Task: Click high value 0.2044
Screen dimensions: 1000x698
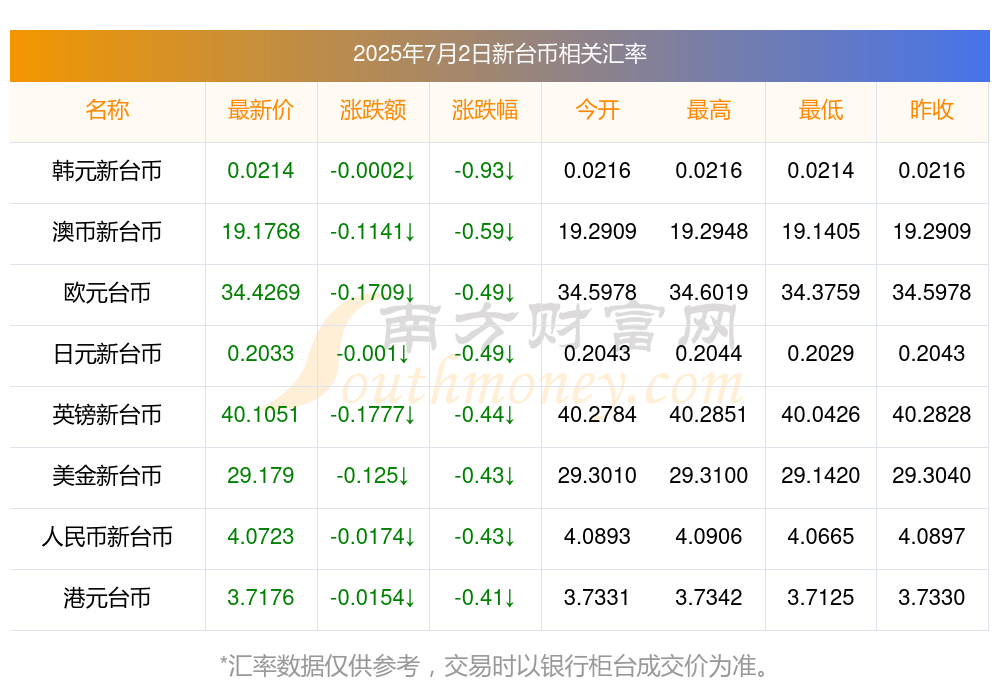Action: [709, 353]
